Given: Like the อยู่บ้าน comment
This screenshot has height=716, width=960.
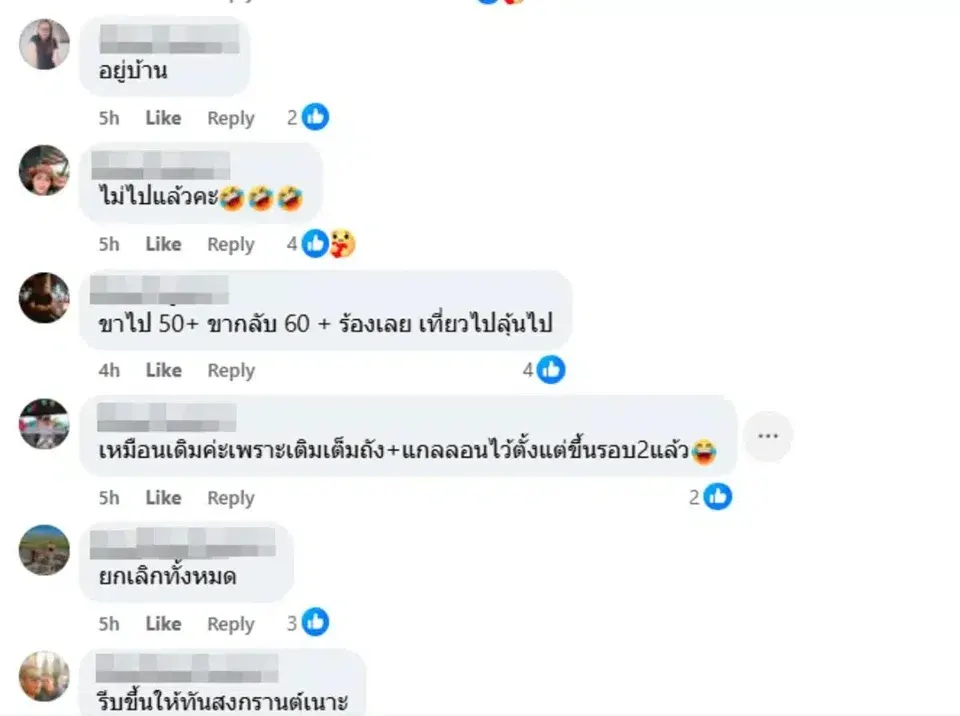Looking at the screenshot, I should (x=163, y=118).
